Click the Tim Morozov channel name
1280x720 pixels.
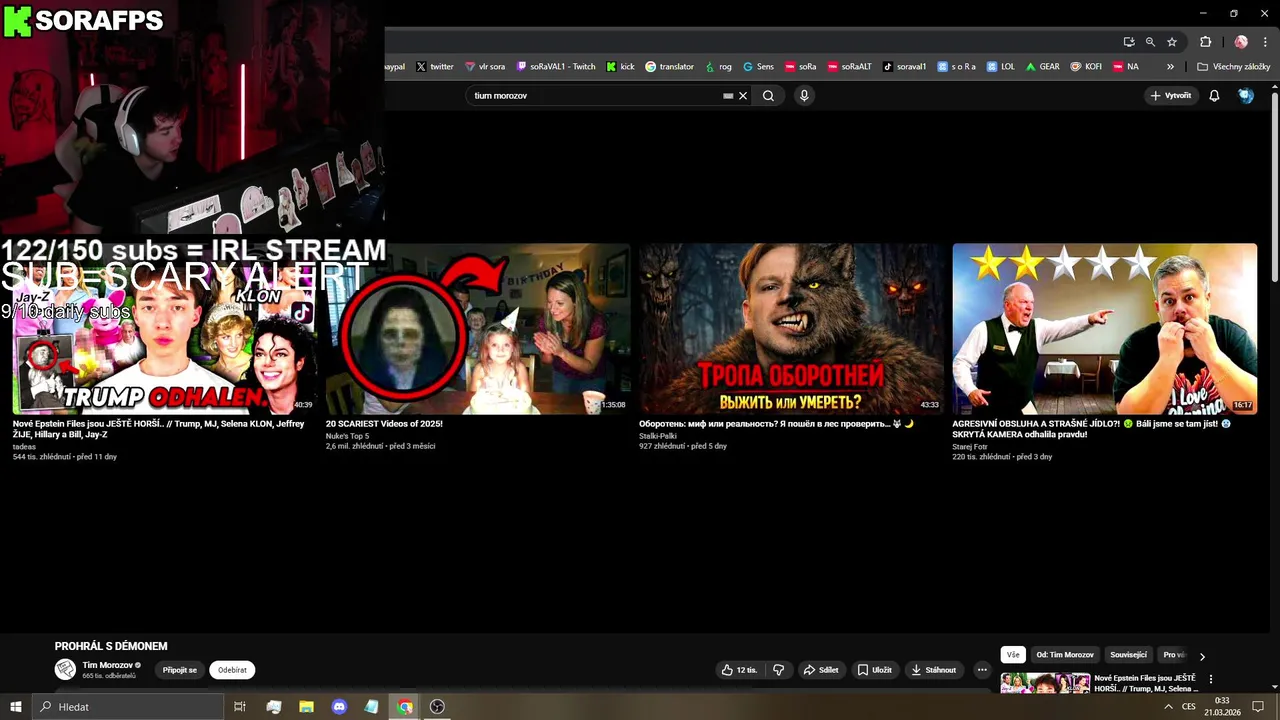[107, 665]
